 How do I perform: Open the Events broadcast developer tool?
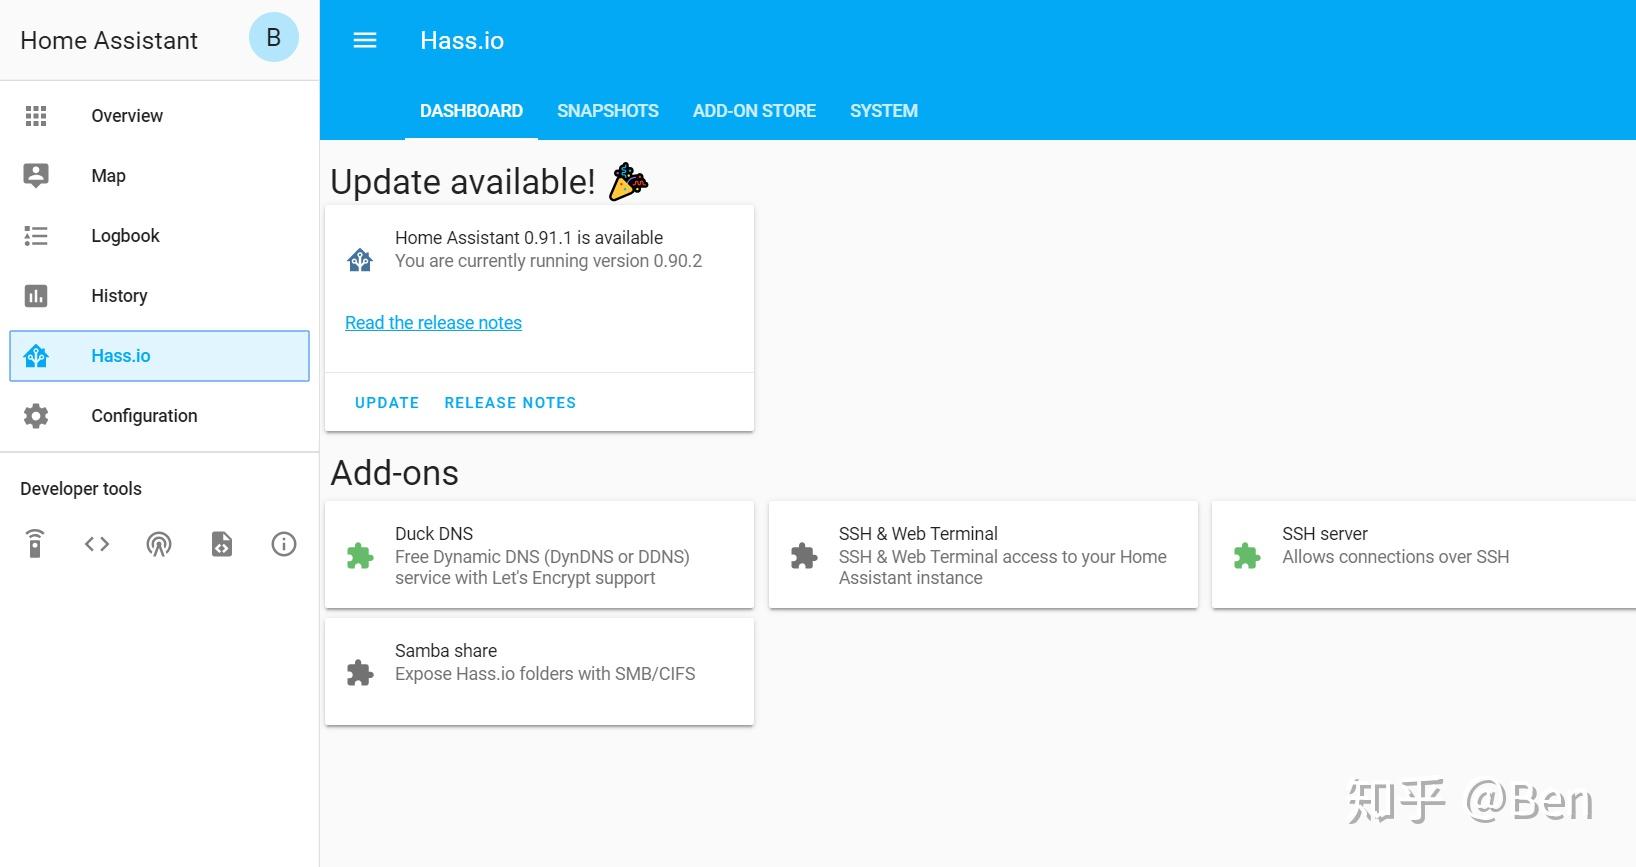coord(159,544)
